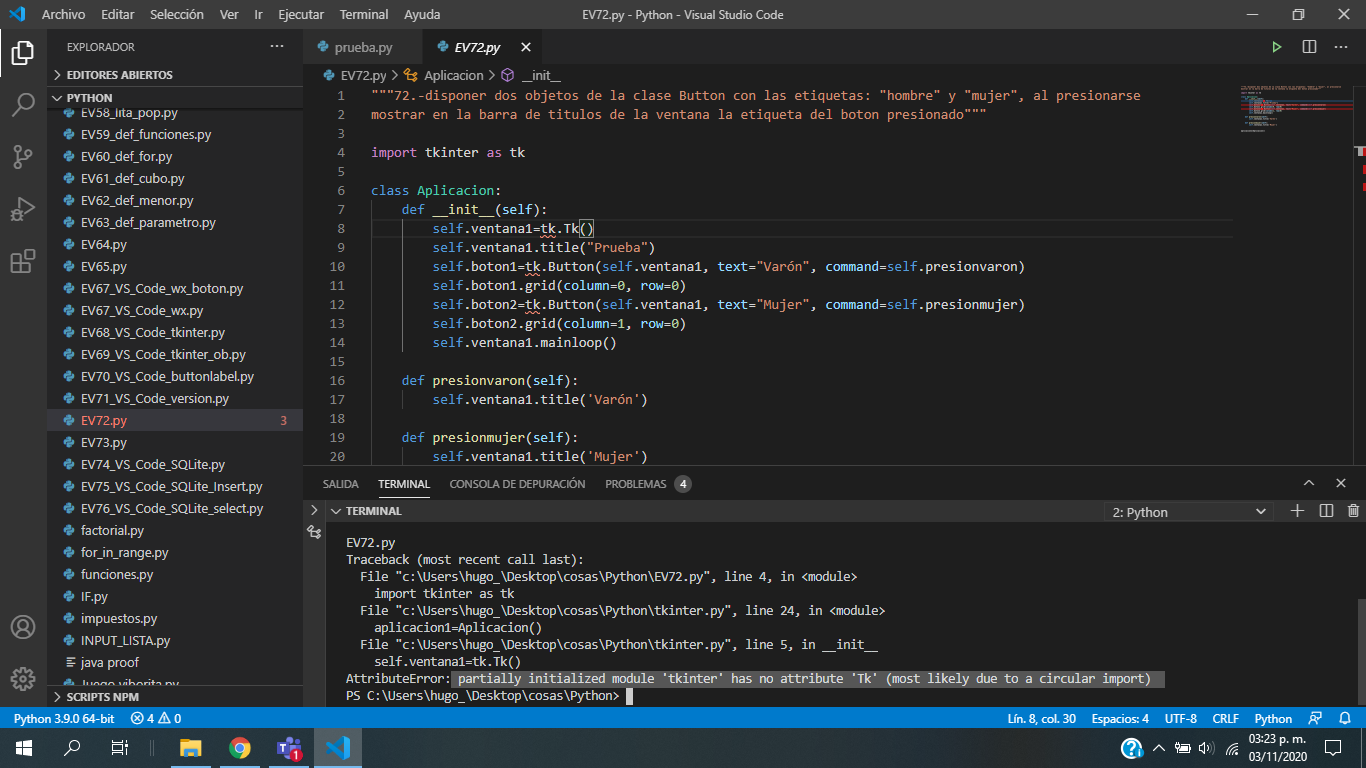Run the Python file with play button
Image resolution: width=1366 pixels, height=768 pixels.
1277,47
